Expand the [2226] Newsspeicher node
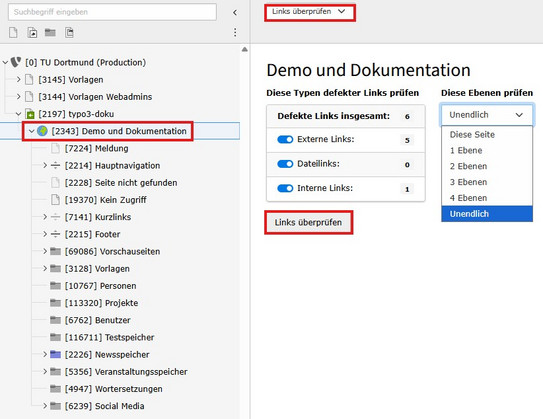 pyautogui.click(x=45, y=354)
